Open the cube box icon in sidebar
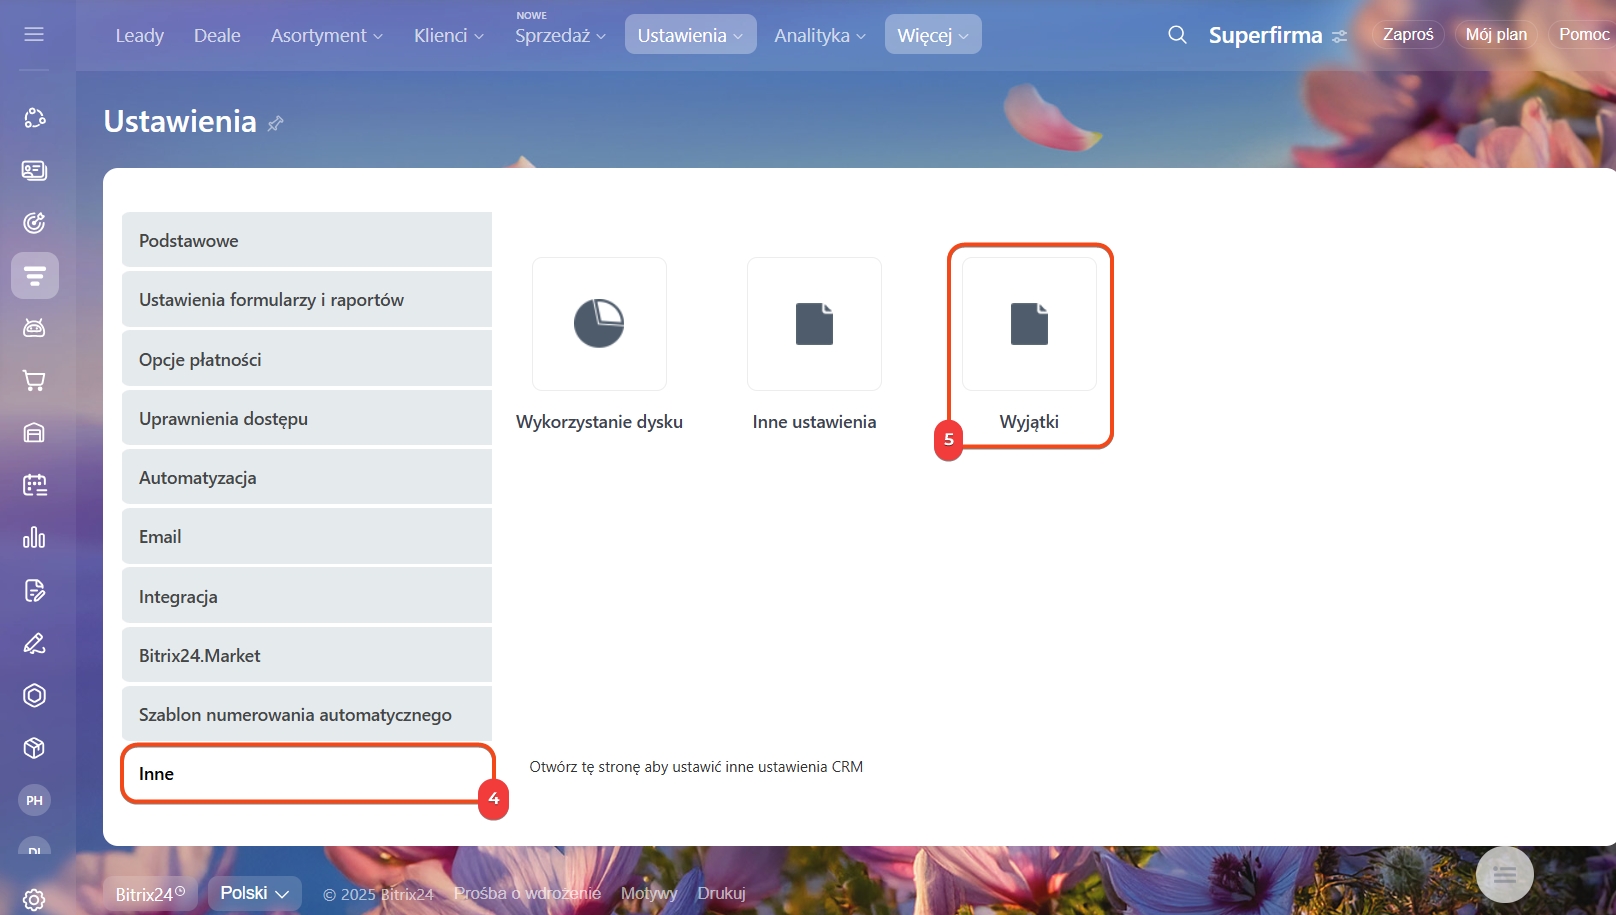 tap(34, 748)
